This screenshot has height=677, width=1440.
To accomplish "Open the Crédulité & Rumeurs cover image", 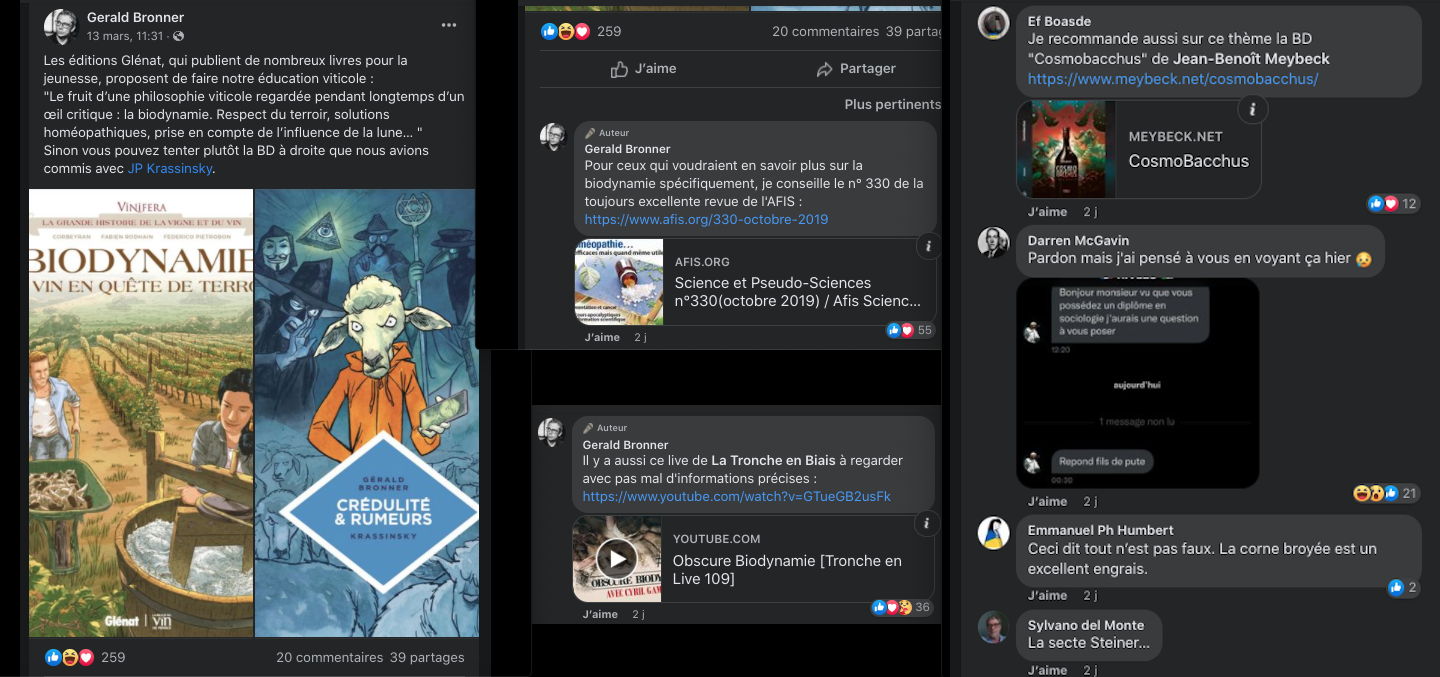I will pyautogui.click(x=367, y=412).
